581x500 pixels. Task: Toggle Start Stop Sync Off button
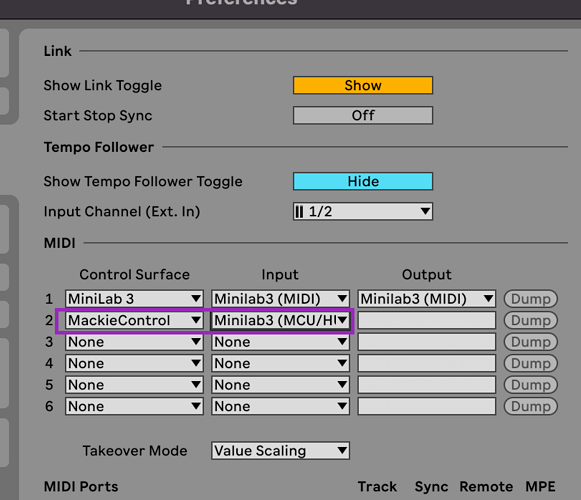363,115
